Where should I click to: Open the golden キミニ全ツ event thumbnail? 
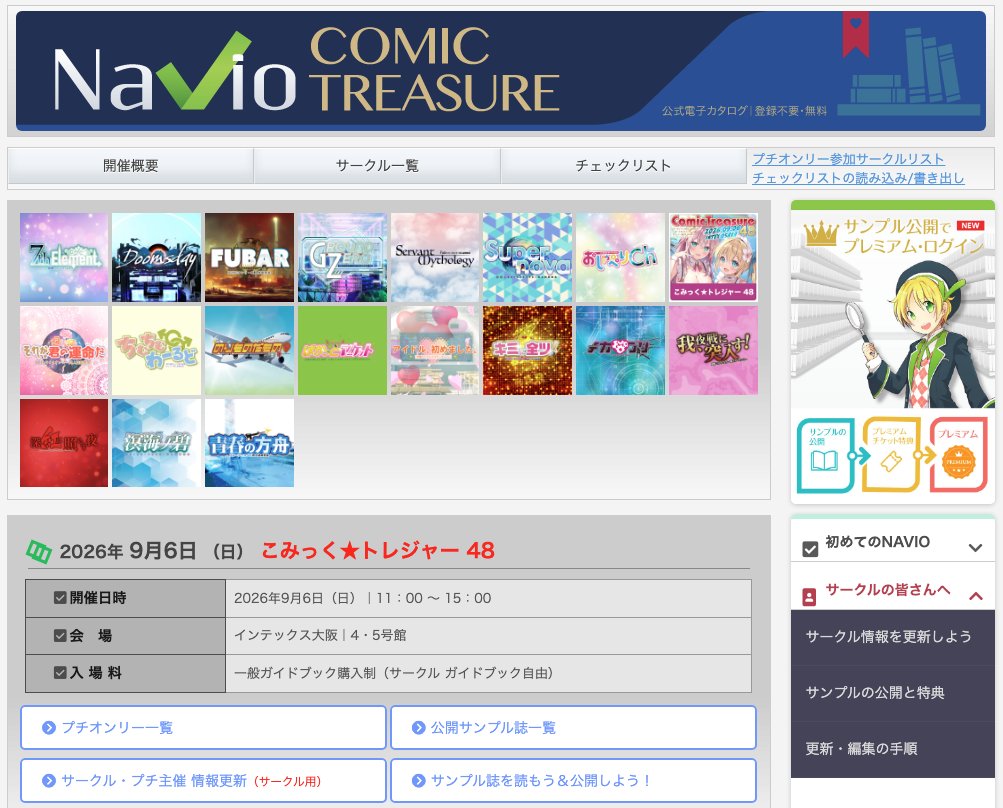coord(528,350)
